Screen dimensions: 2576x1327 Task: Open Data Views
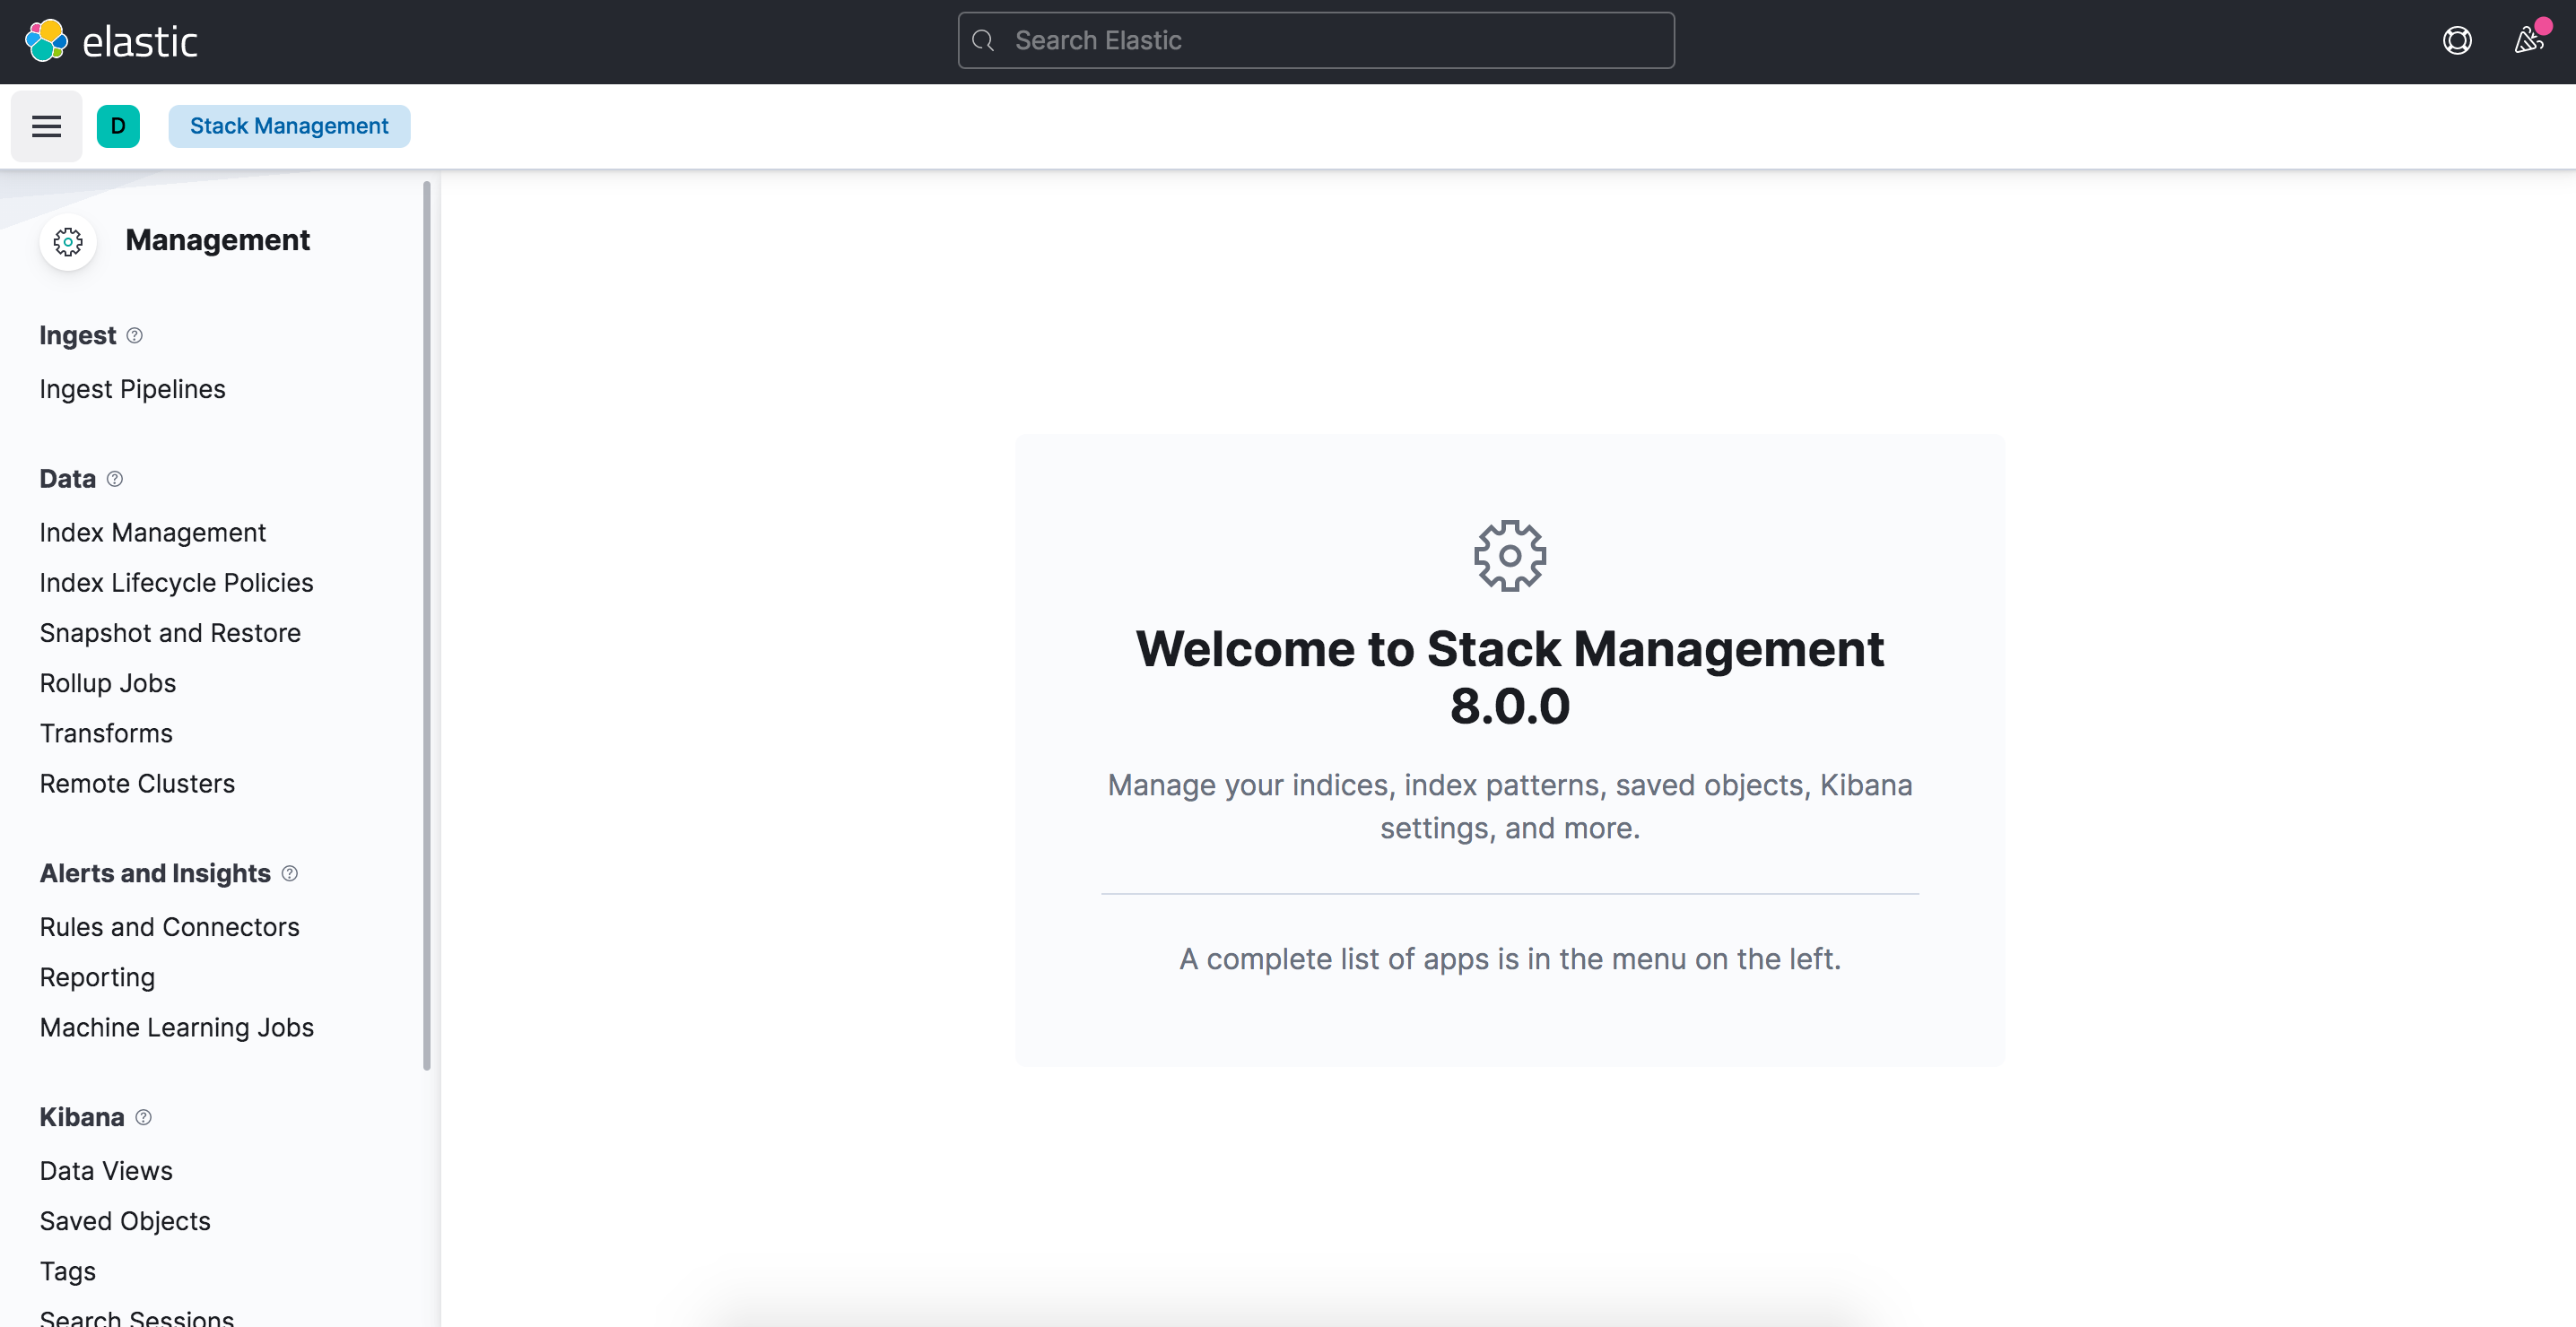point(106,1171)
